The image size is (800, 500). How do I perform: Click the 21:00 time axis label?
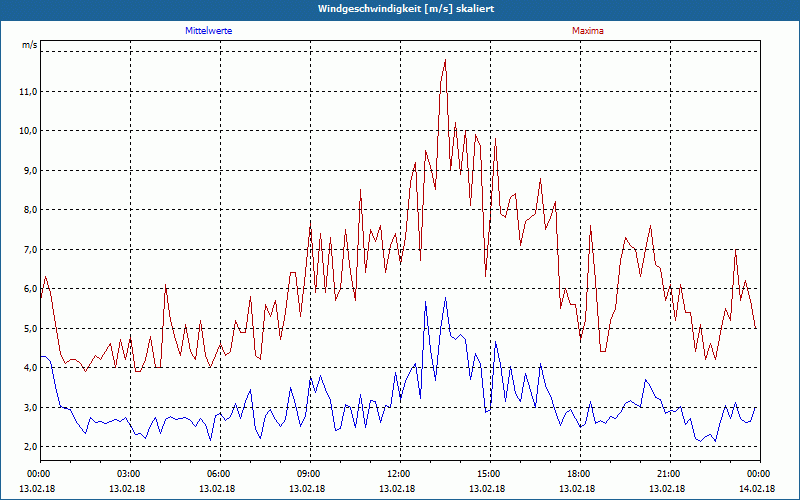[x=670, y=473]
